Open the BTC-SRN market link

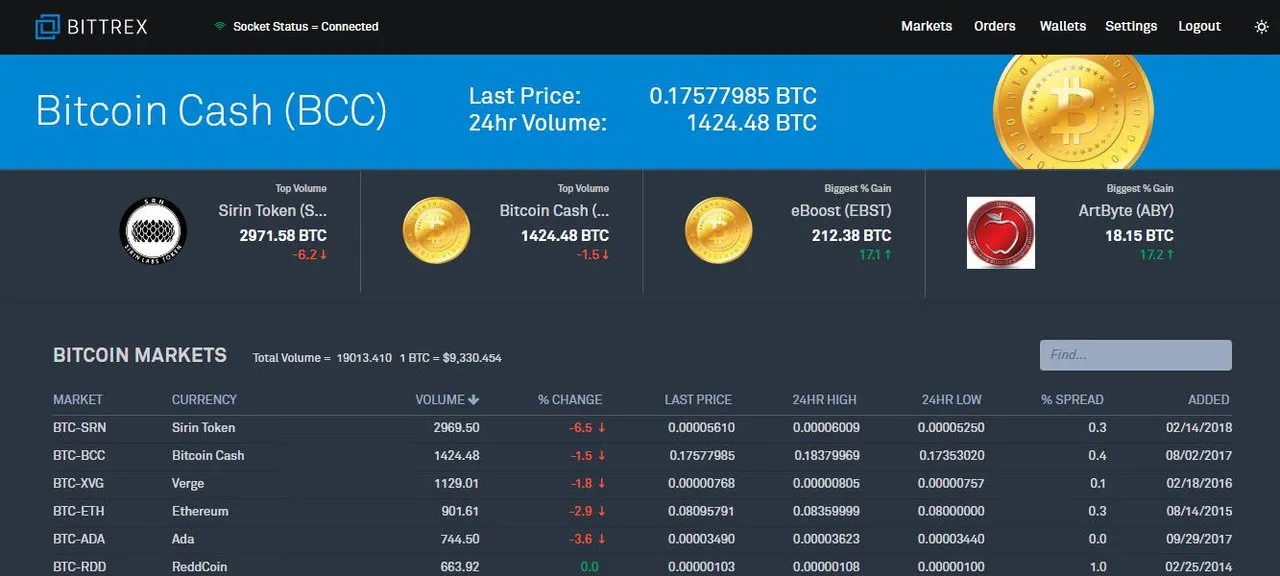79,427
